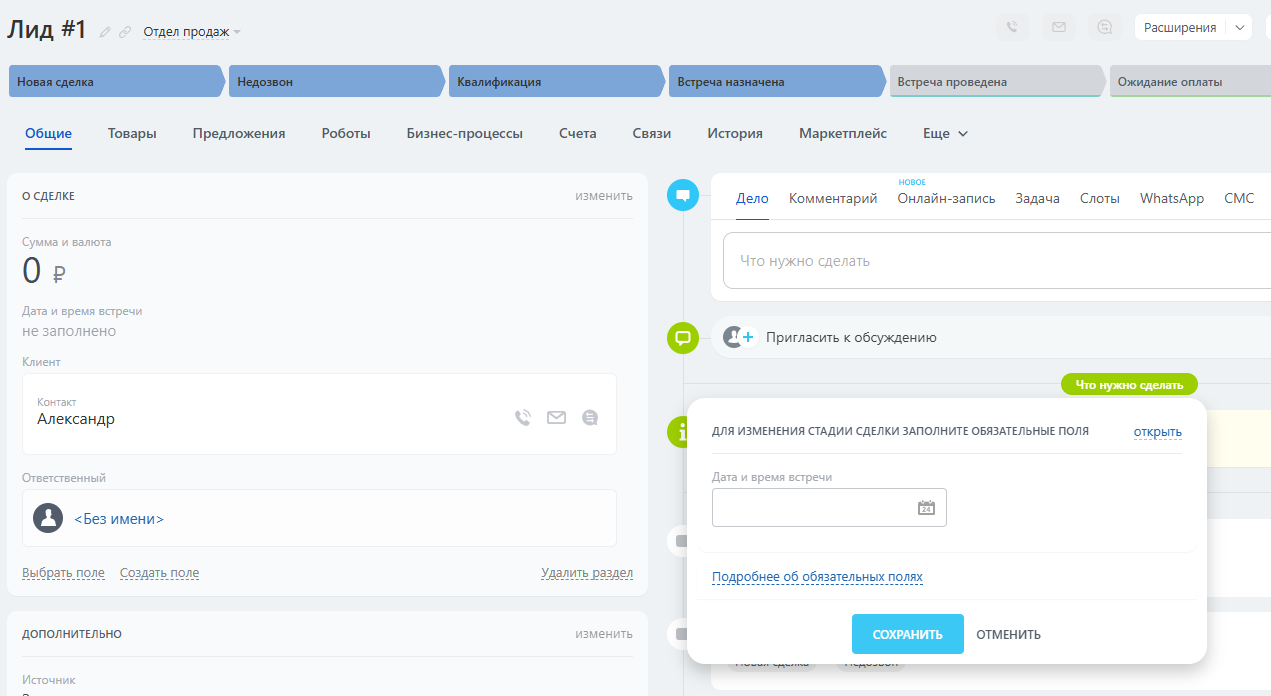Open the Маркетплейс tab

point(843,133)
